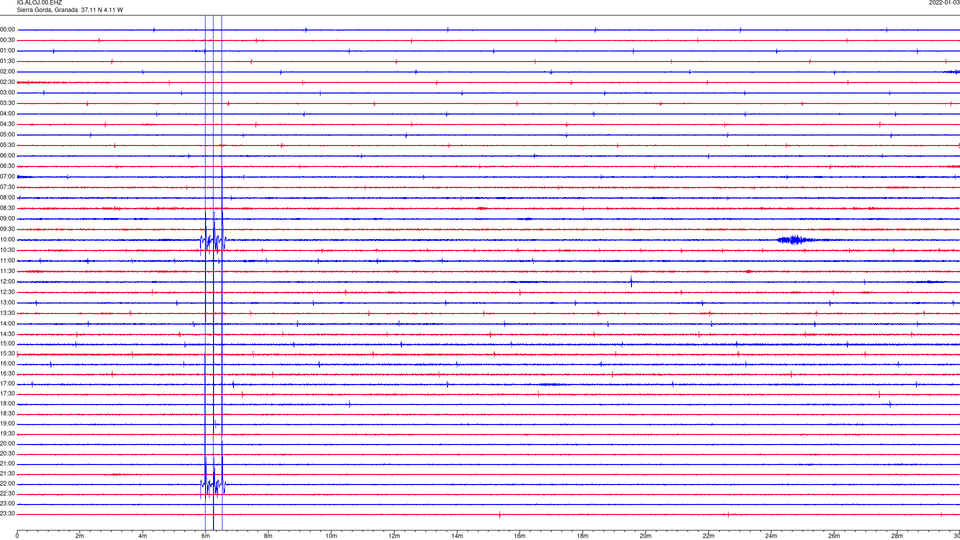Click the 12m tick label on the axis

click(x=394, y=536)
